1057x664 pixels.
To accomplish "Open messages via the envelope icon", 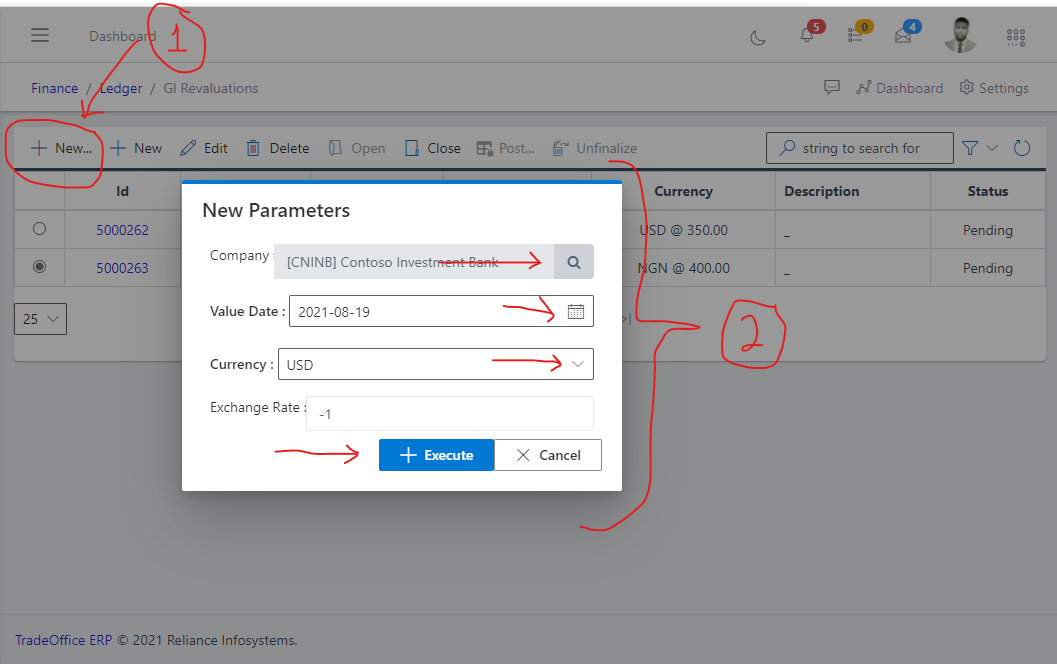I will [x=903, y=37].
